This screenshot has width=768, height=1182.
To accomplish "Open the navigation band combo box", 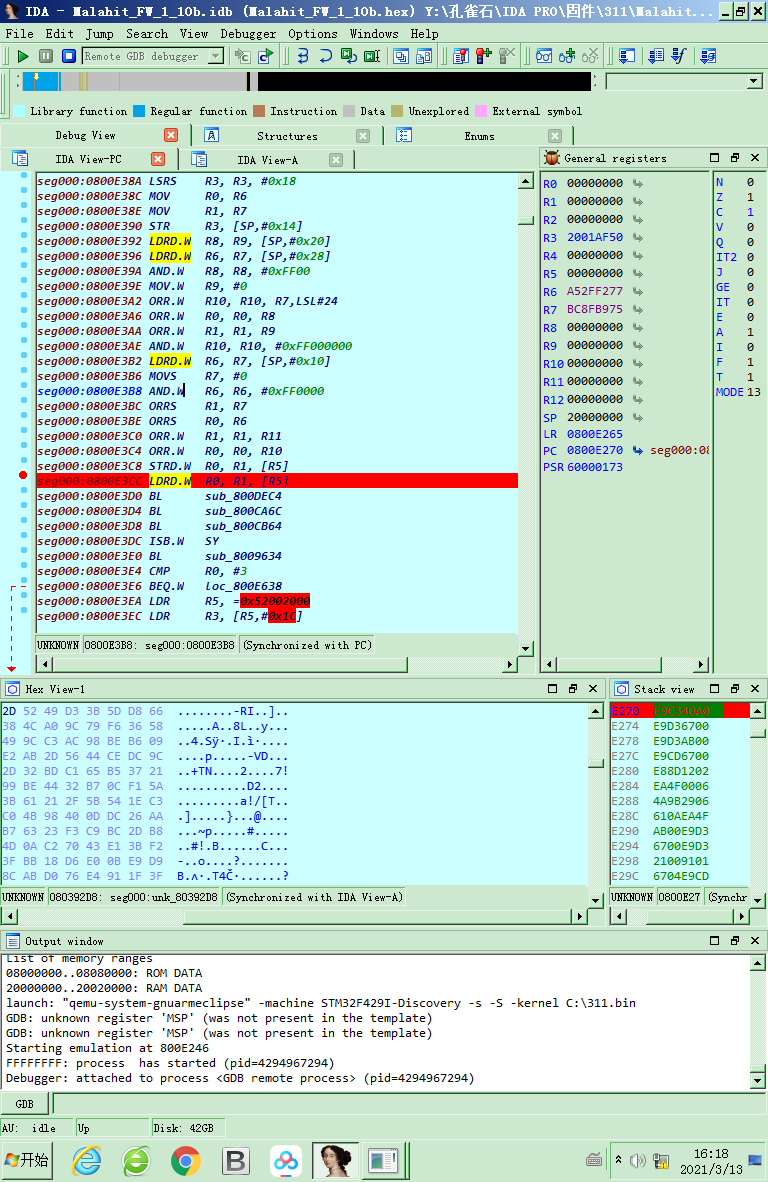I will click(x=754, y=81).
